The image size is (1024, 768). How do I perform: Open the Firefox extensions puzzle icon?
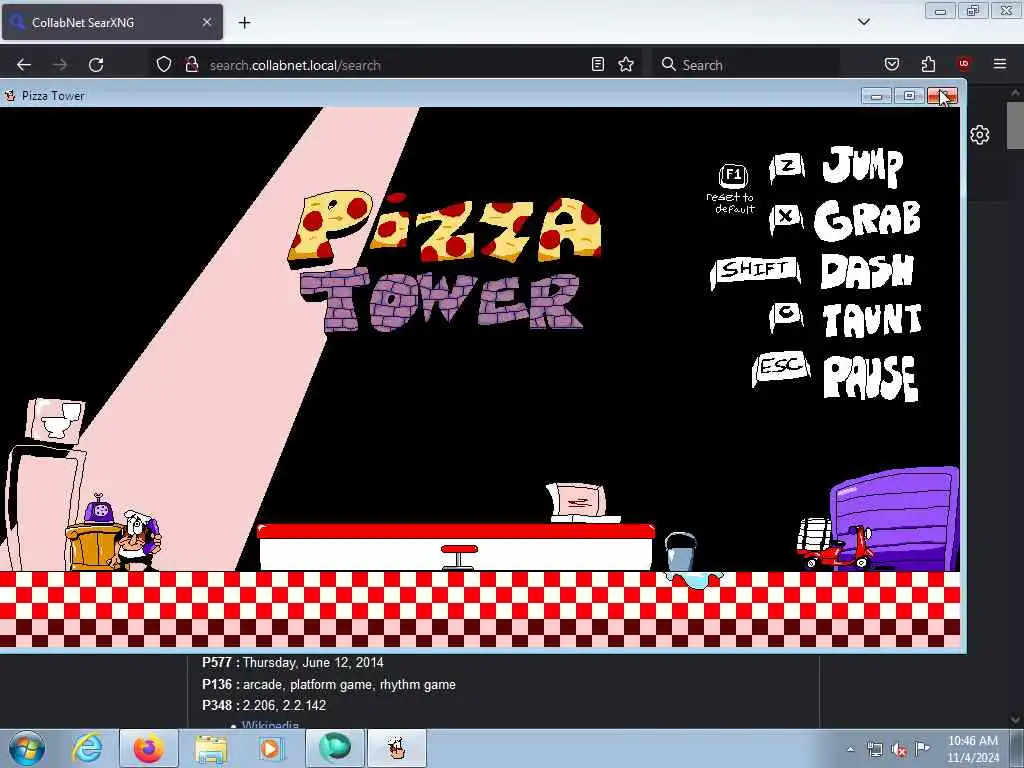(928, 64)
